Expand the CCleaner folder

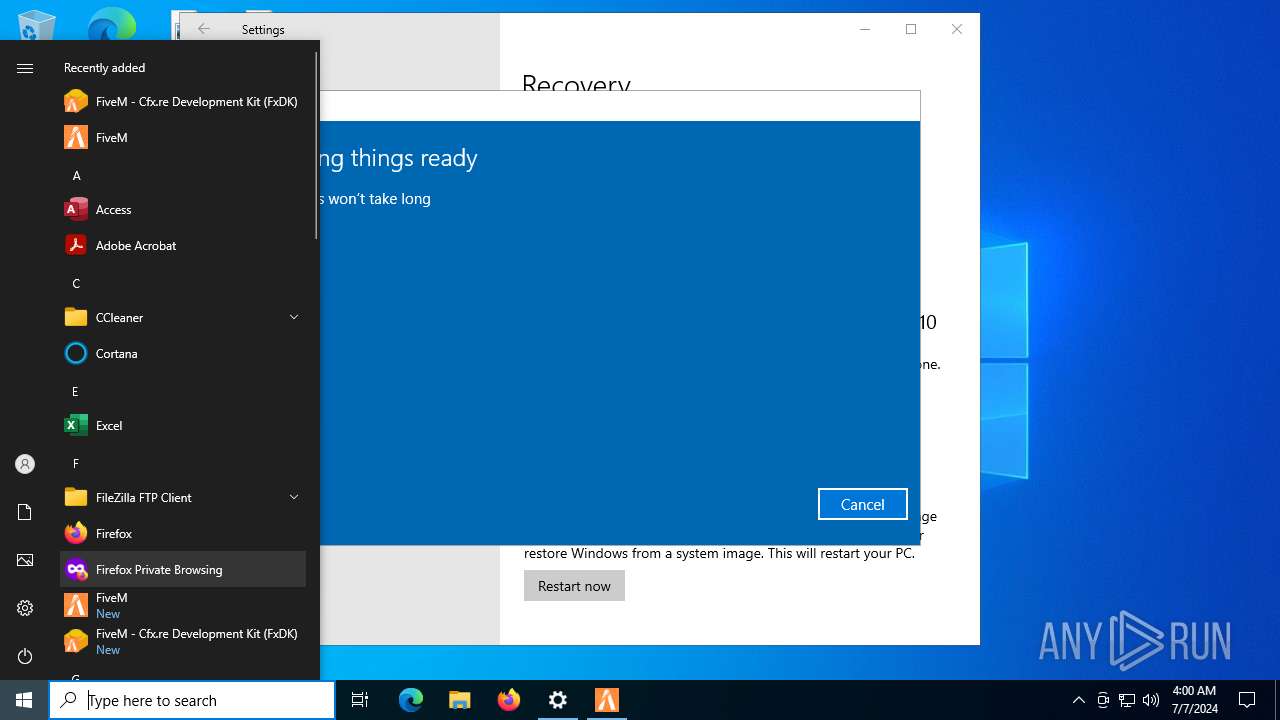click(x=294, y=317)
